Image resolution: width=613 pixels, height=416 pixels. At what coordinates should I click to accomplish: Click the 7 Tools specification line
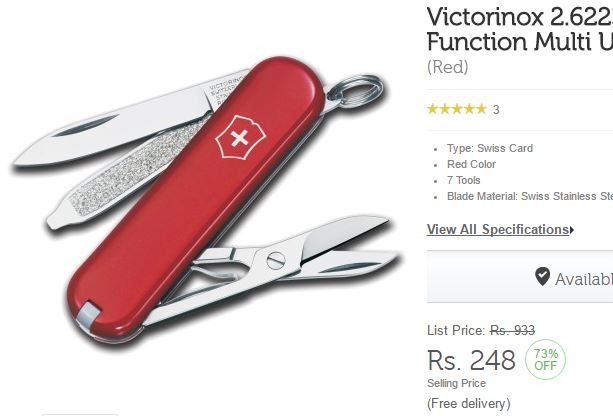click(464, 180)
